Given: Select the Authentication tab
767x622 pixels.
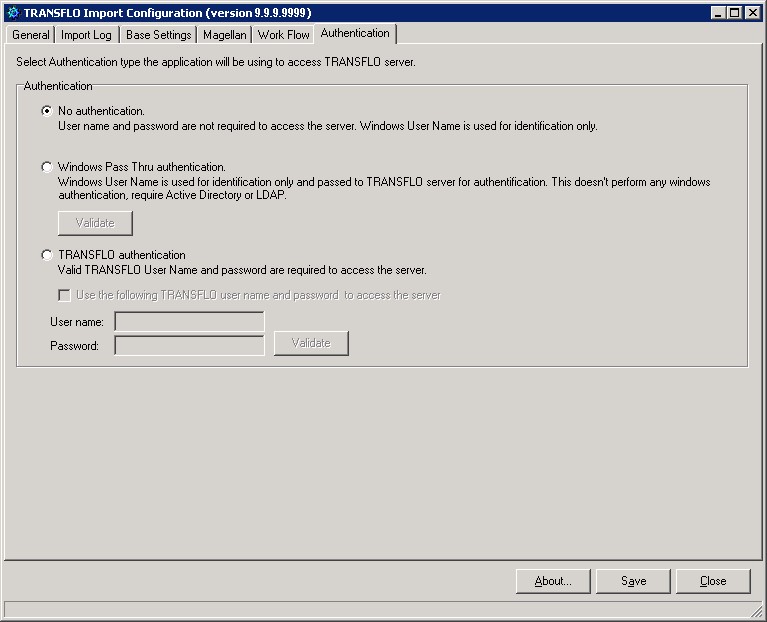Looking at the screenshot, I should pyautogui.click(x=355, y=33).
